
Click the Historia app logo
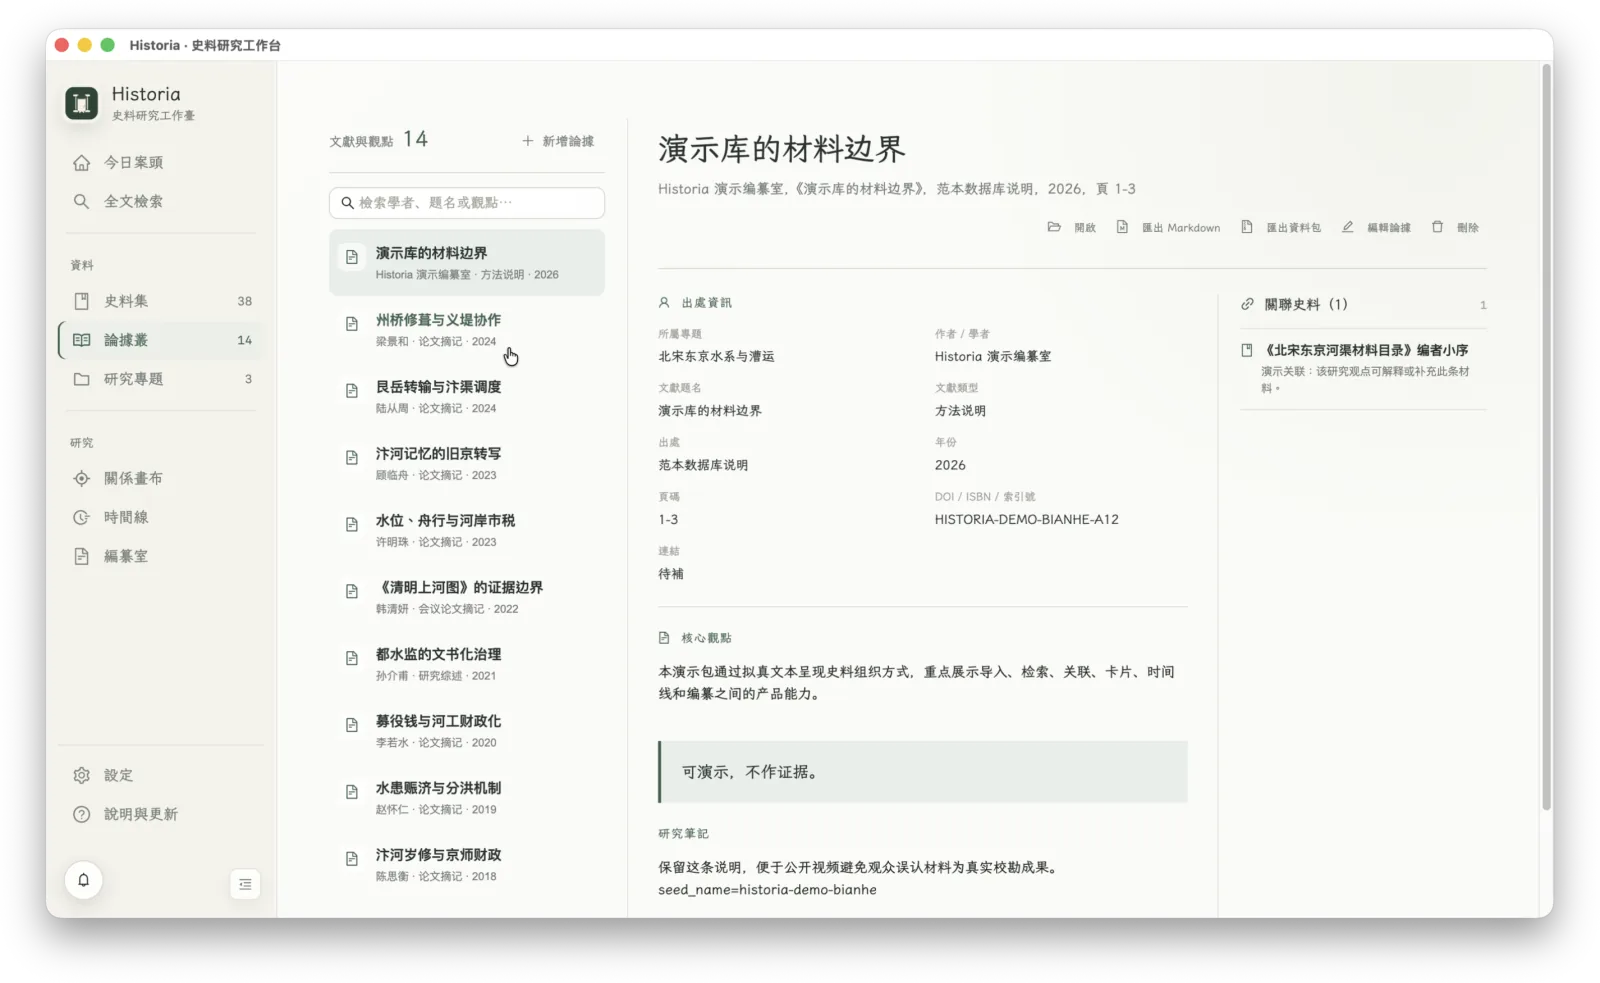tap(82, 103)
